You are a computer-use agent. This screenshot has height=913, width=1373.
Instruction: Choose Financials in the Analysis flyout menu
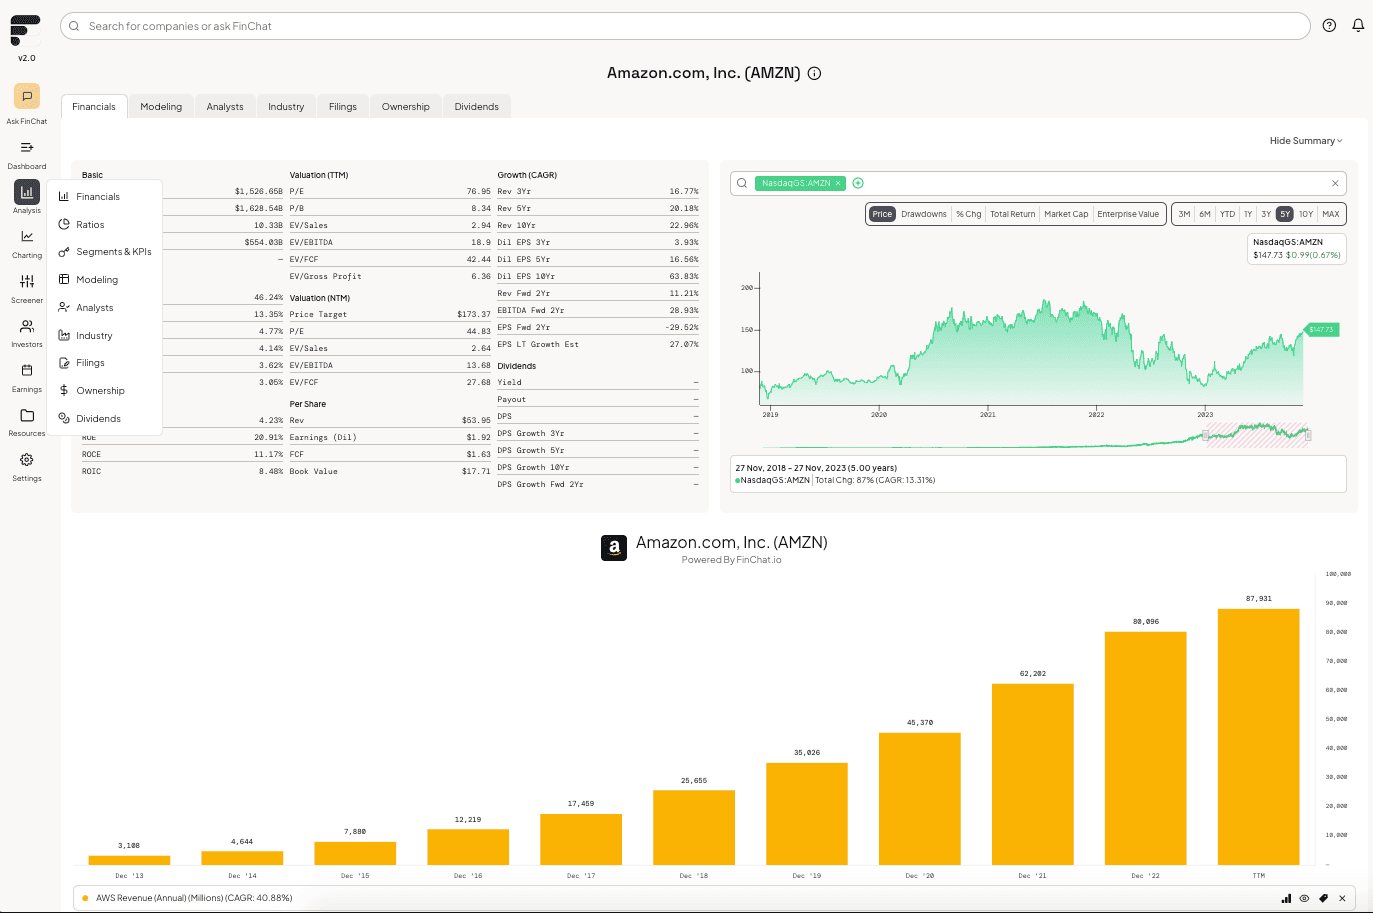coord(98,197)
